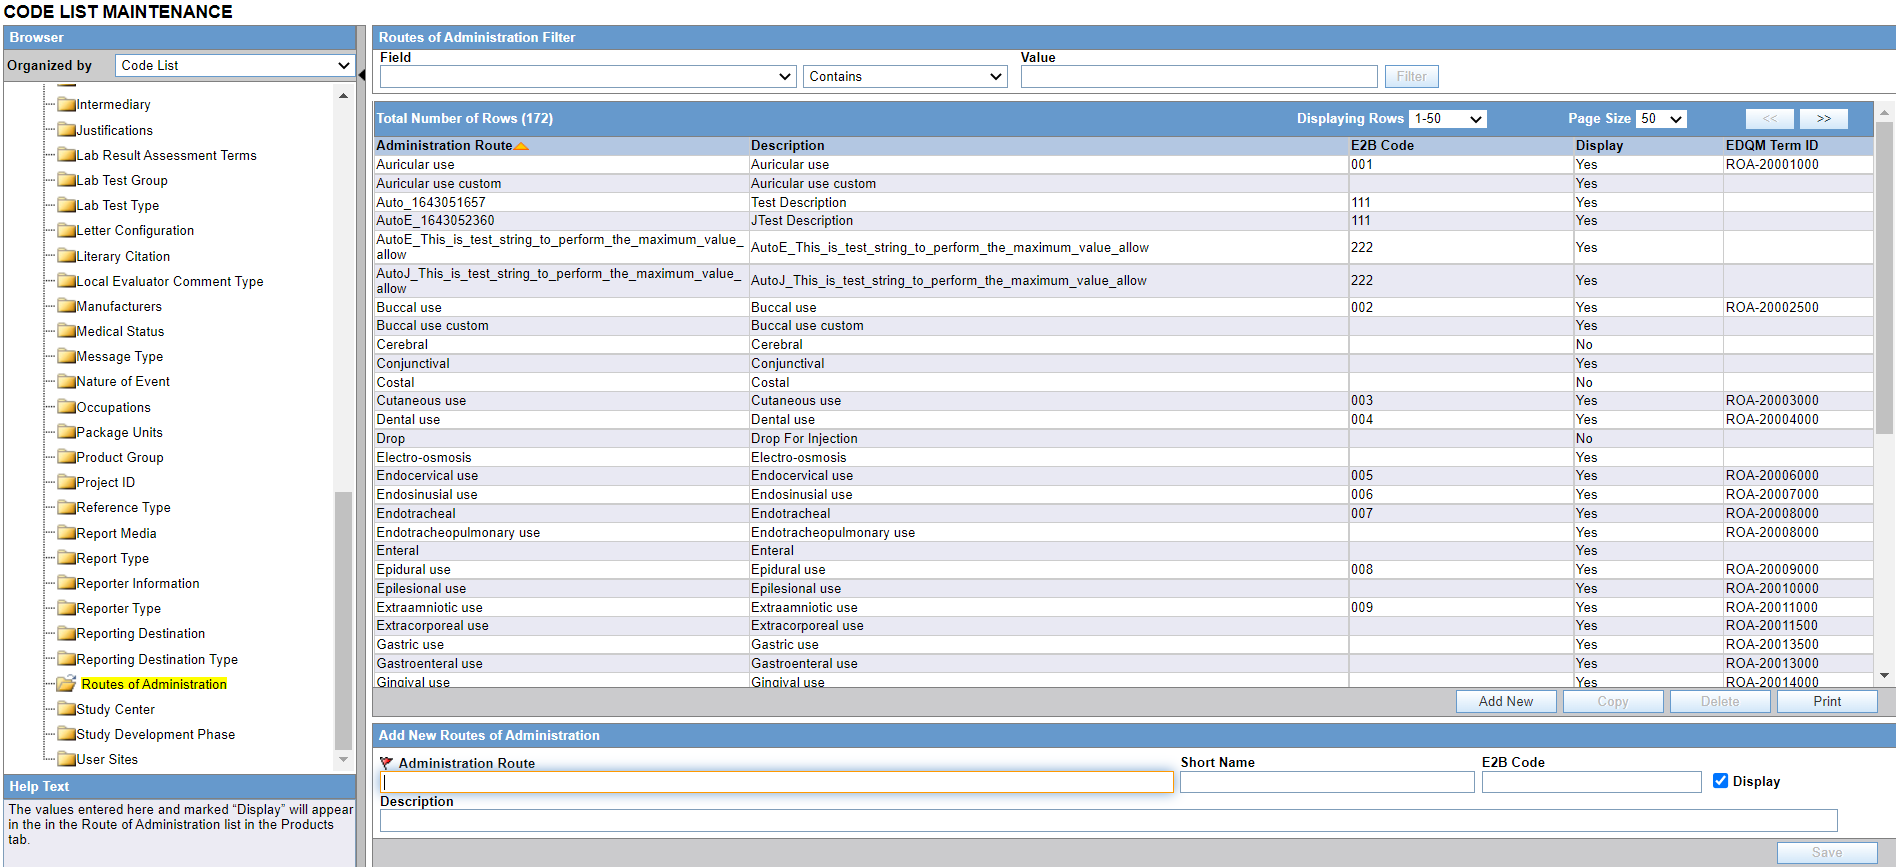
Task: Click the filter Value input field
Action: tap(1199, 76)
